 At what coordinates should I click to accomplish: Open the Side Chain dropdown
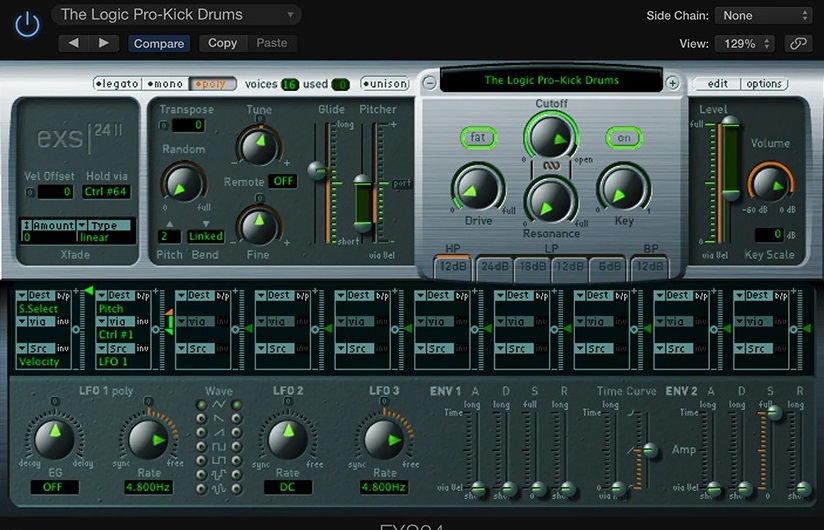764,16
